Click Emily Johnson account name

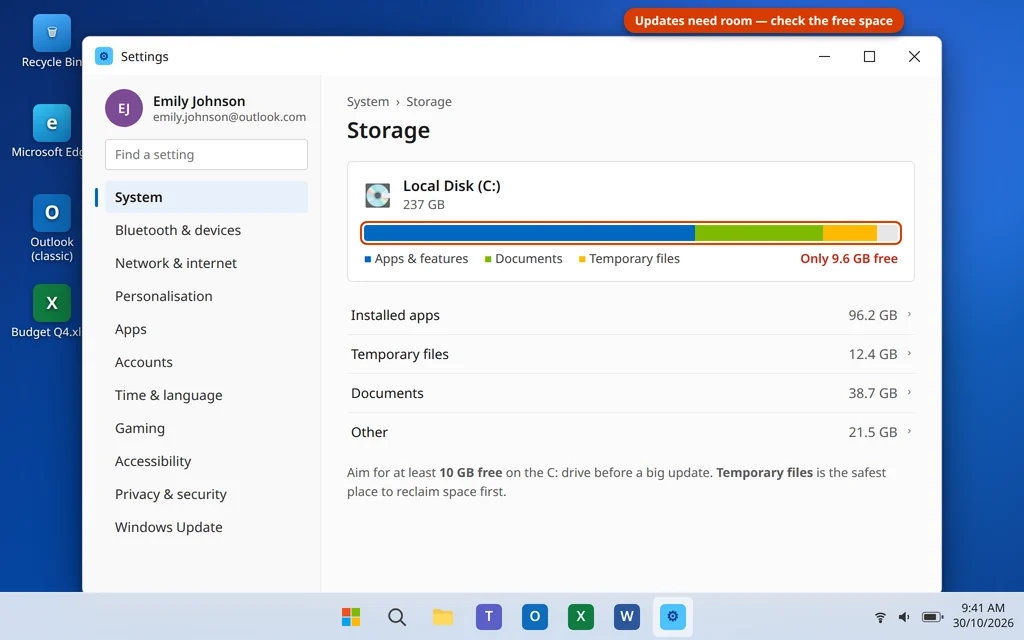tap(199, 101)
